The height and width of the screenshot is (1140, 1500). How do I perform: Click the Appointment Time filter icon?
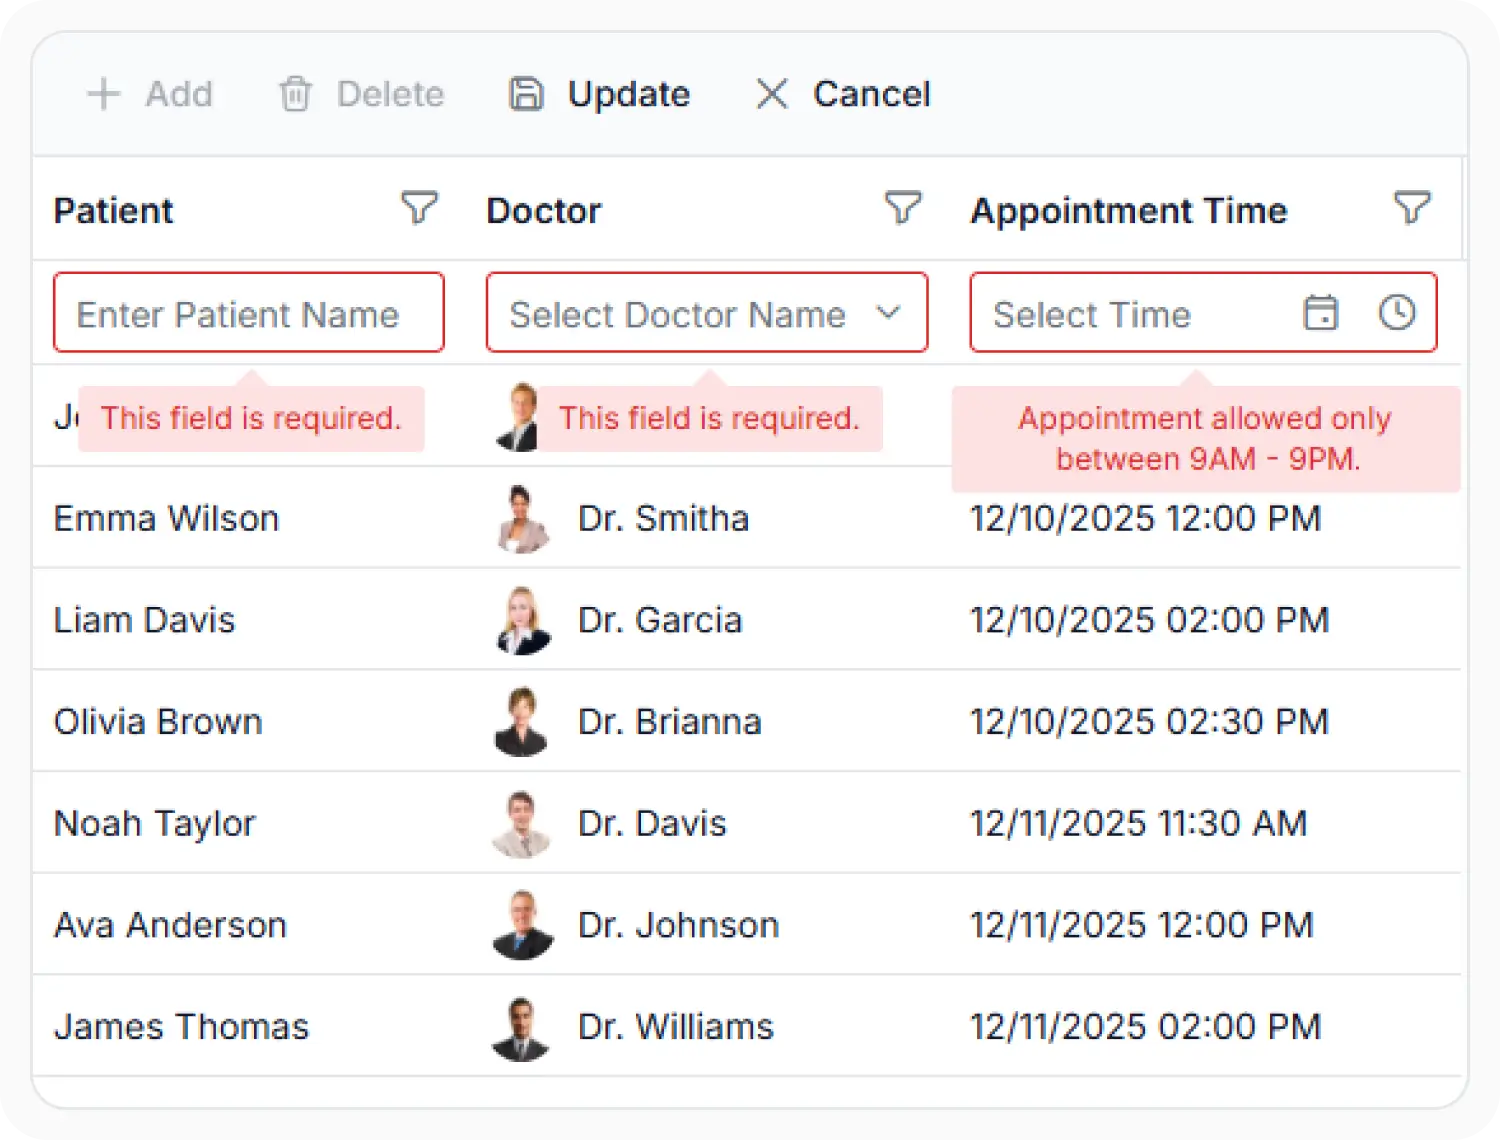(x=1412, y=209)
